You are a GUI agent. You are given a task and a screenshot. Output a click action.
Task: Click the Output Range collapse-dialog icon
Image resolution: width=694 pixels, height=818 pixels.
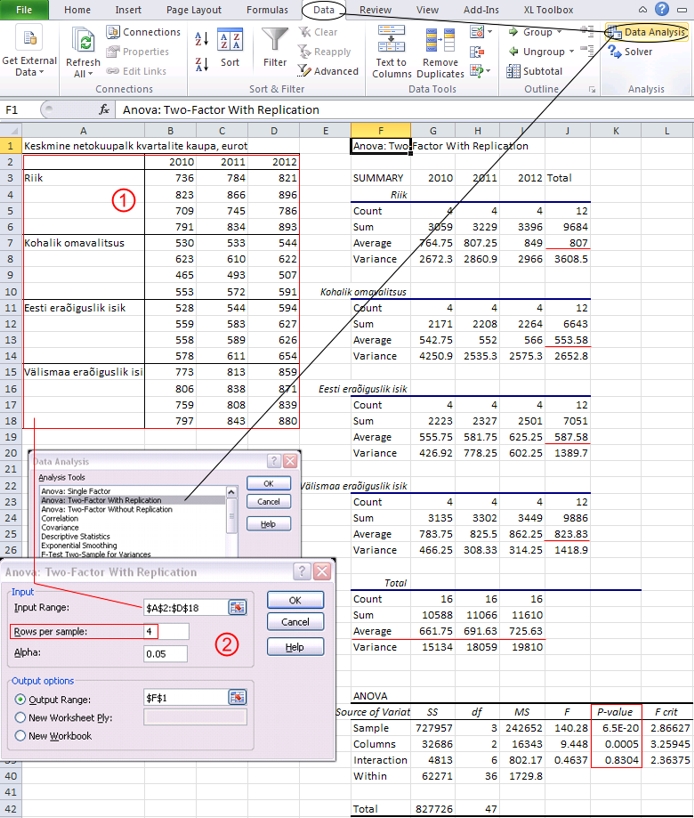[x=237, y=697]
